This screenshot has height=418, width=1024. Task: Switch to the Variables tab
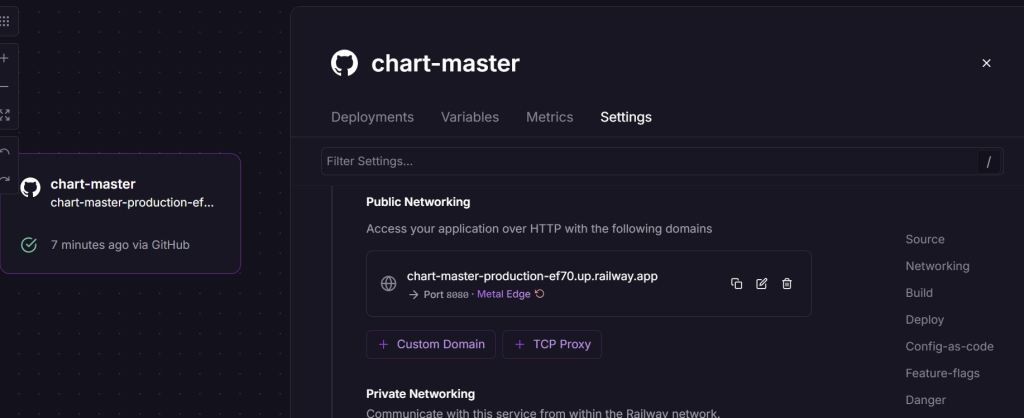[470, 117]
